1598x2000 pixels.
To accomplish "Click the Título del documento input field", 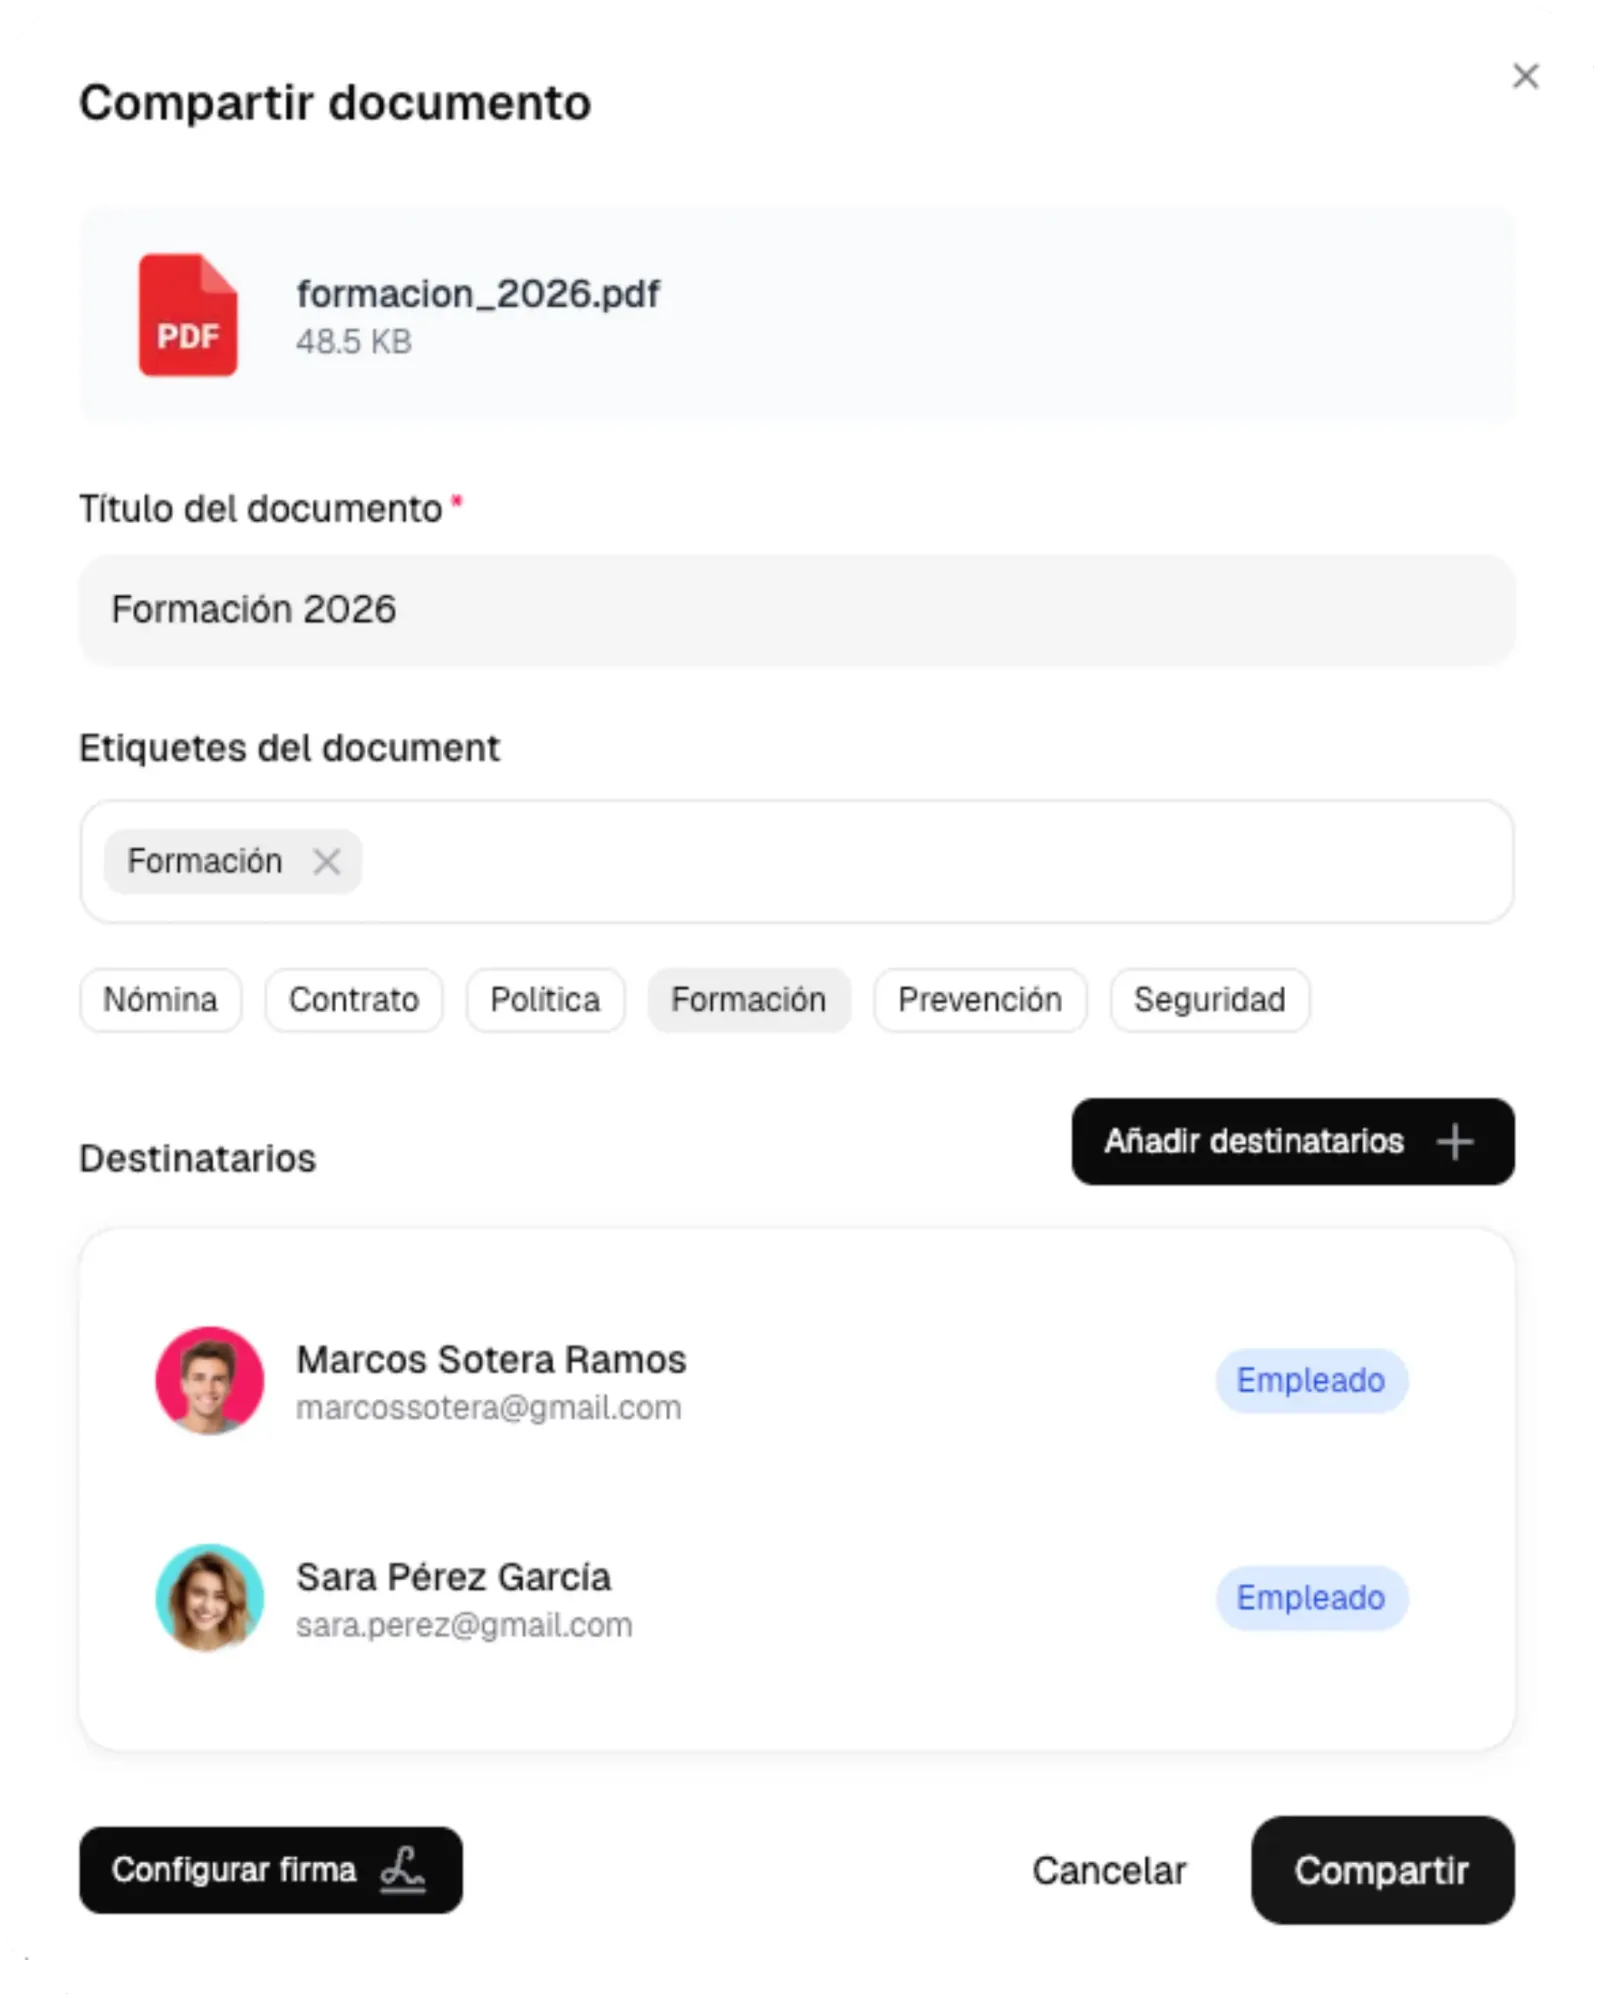I will pyautogui.click(x=797, y=610).
